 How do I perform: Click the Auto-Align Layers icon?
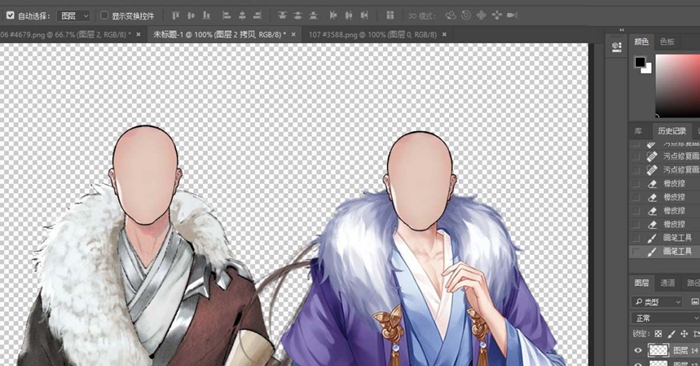click(x=390, y=16)
